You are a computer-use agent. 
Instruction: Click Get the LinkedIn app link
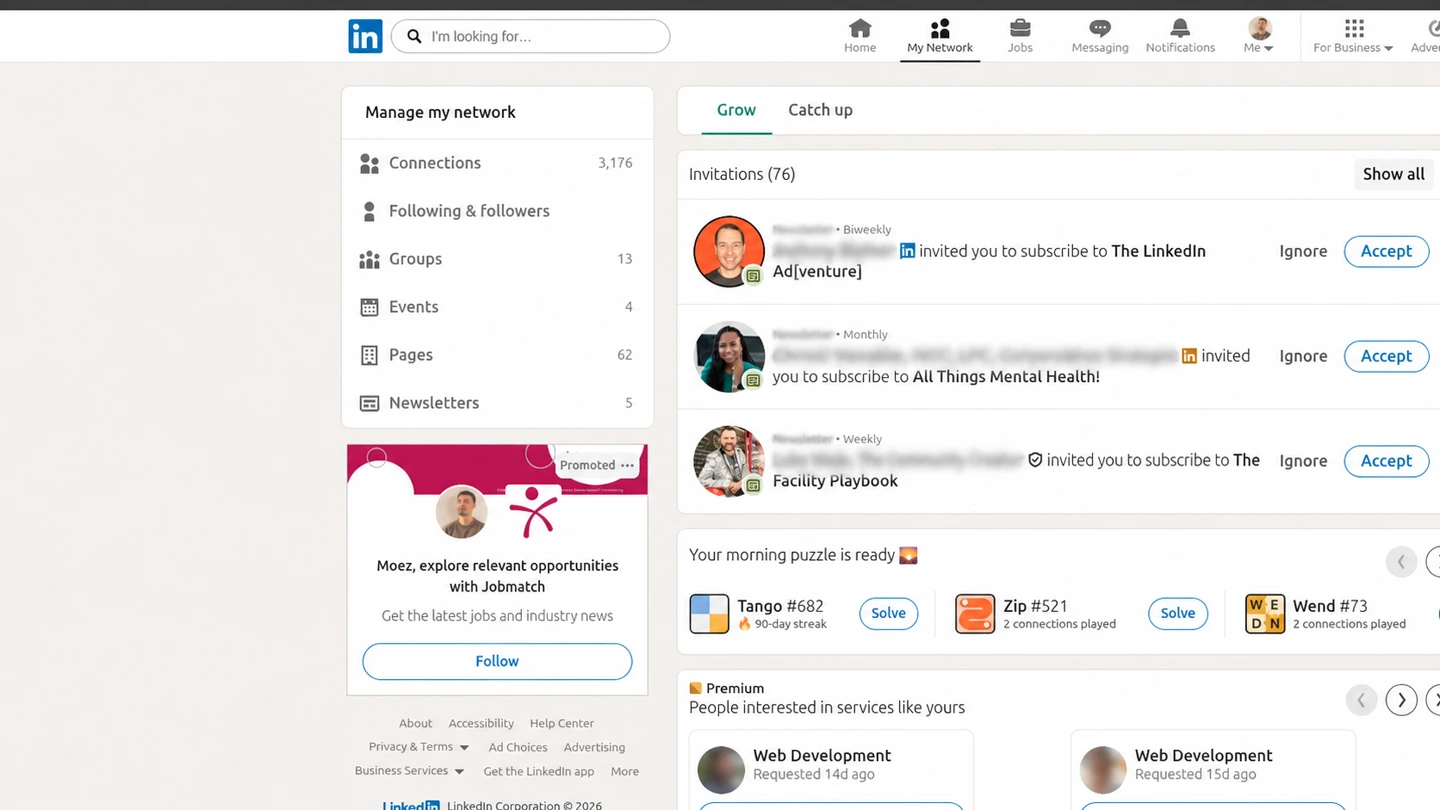pos(539,771)
